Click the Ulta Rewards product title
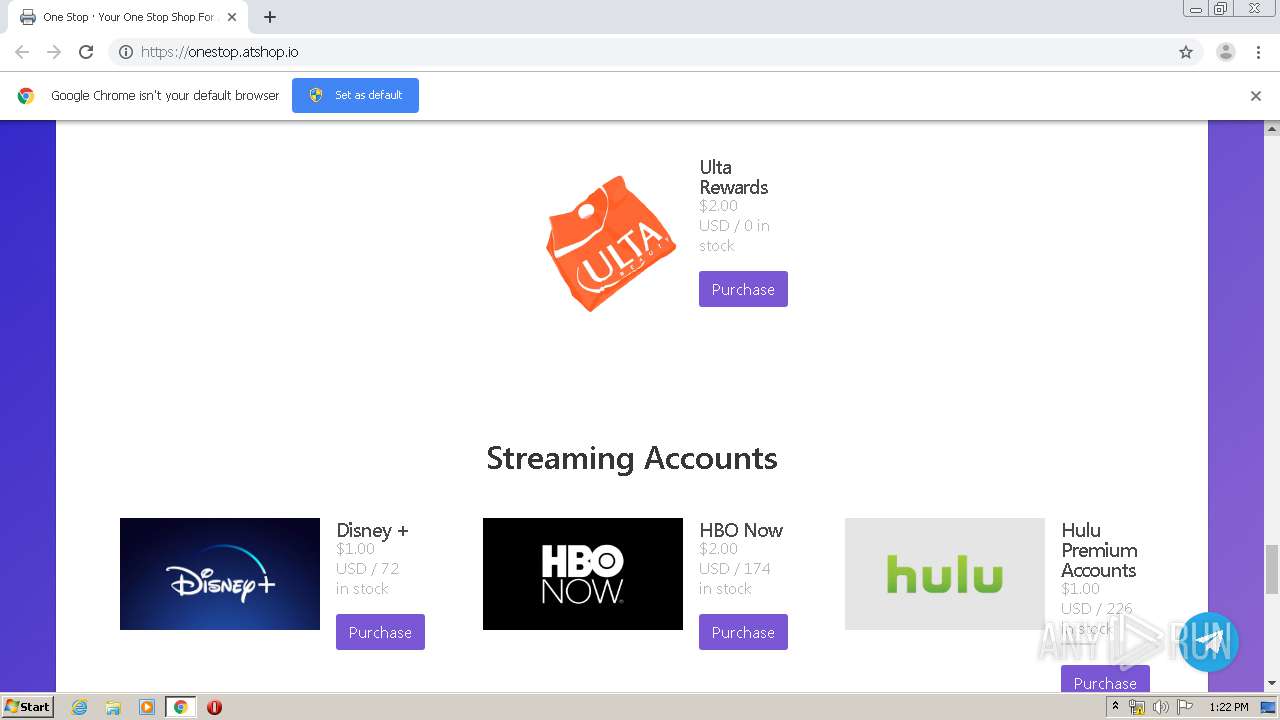Screen dimensions: 1280x720 click(734, 177)
